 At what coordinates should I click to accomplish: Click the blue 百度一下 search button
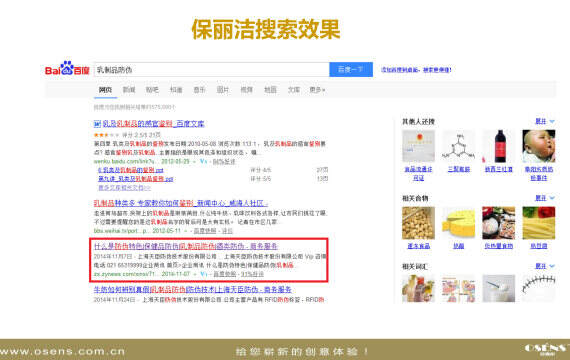click(351, 69)
